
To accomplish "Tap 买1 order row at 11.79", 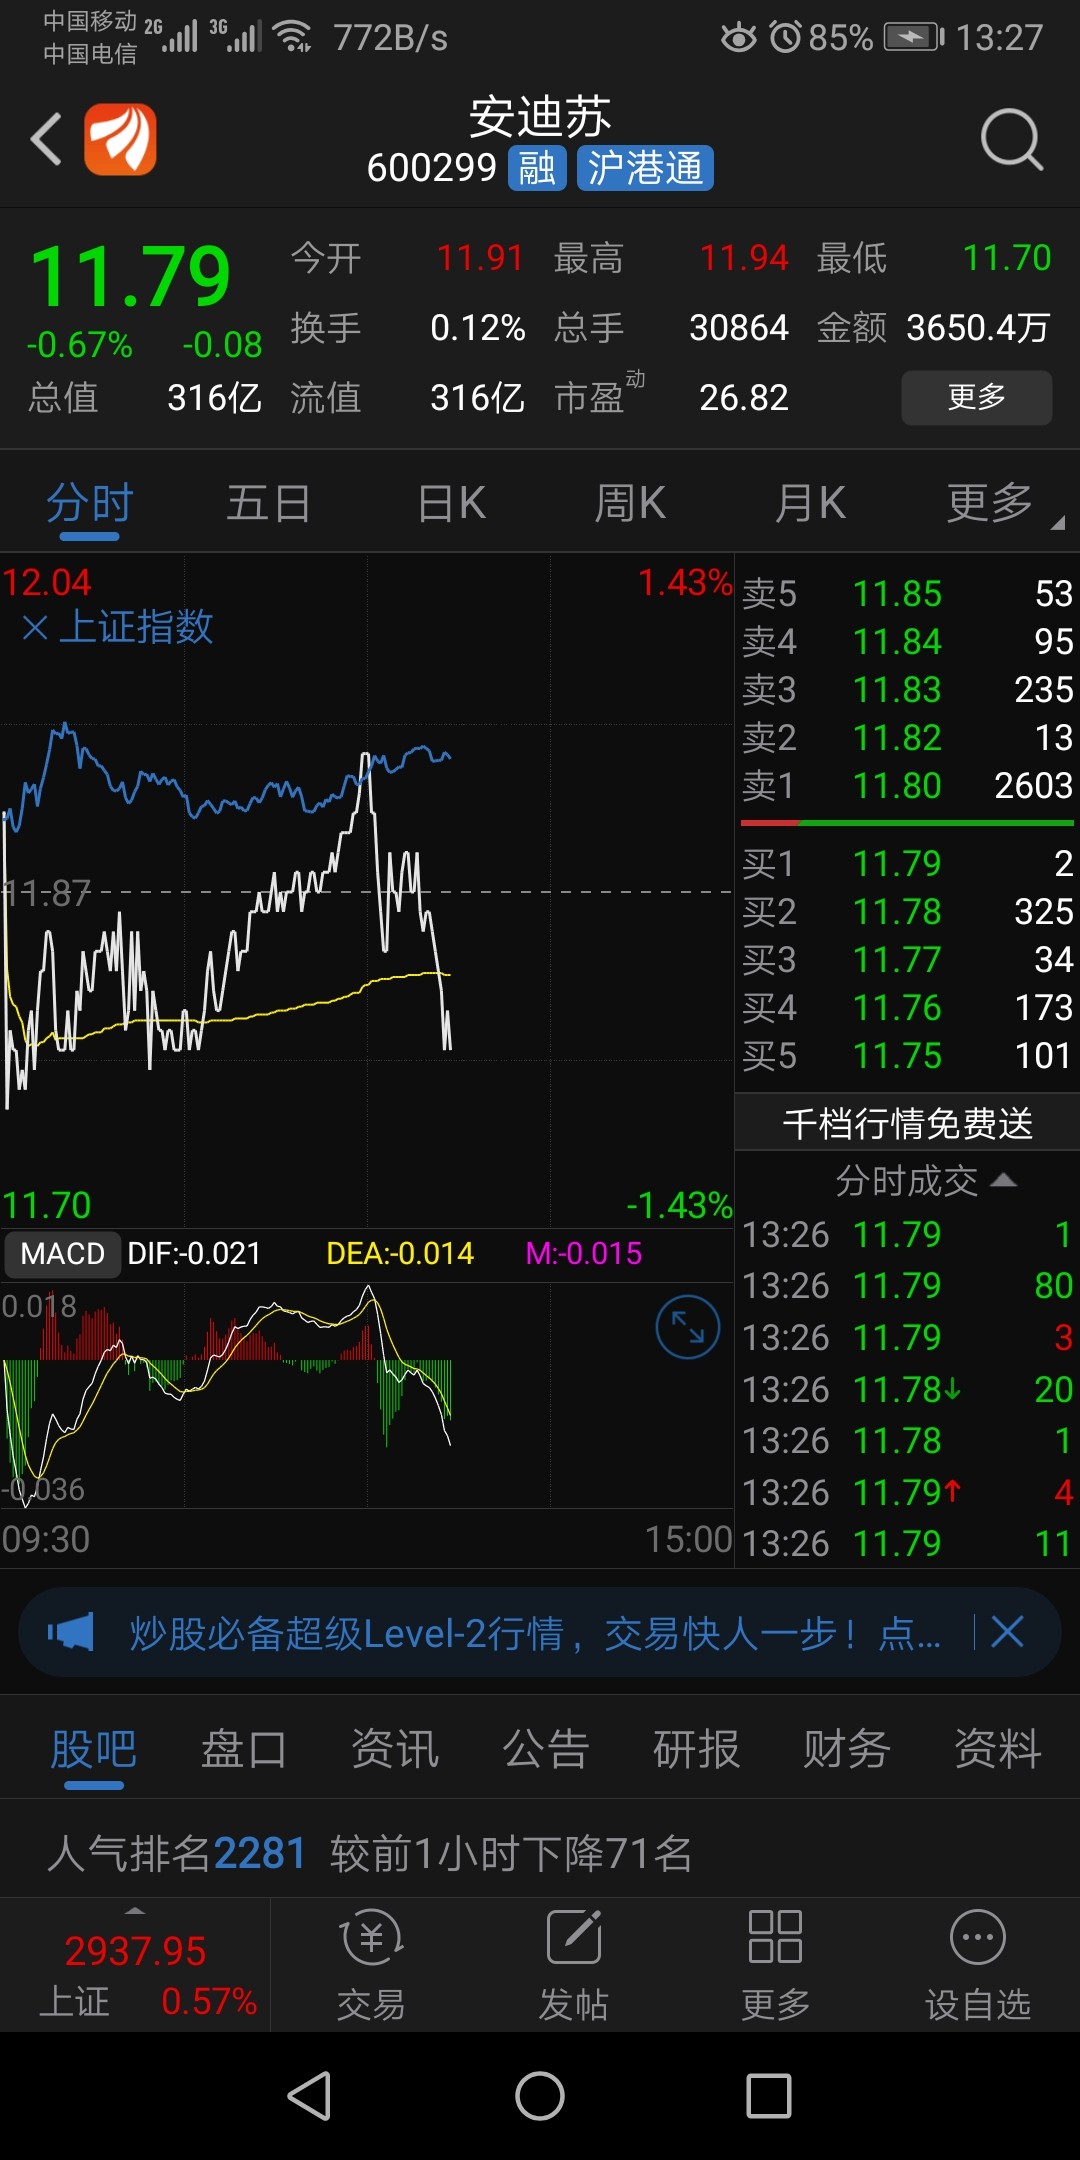I will tap(908, 863).
